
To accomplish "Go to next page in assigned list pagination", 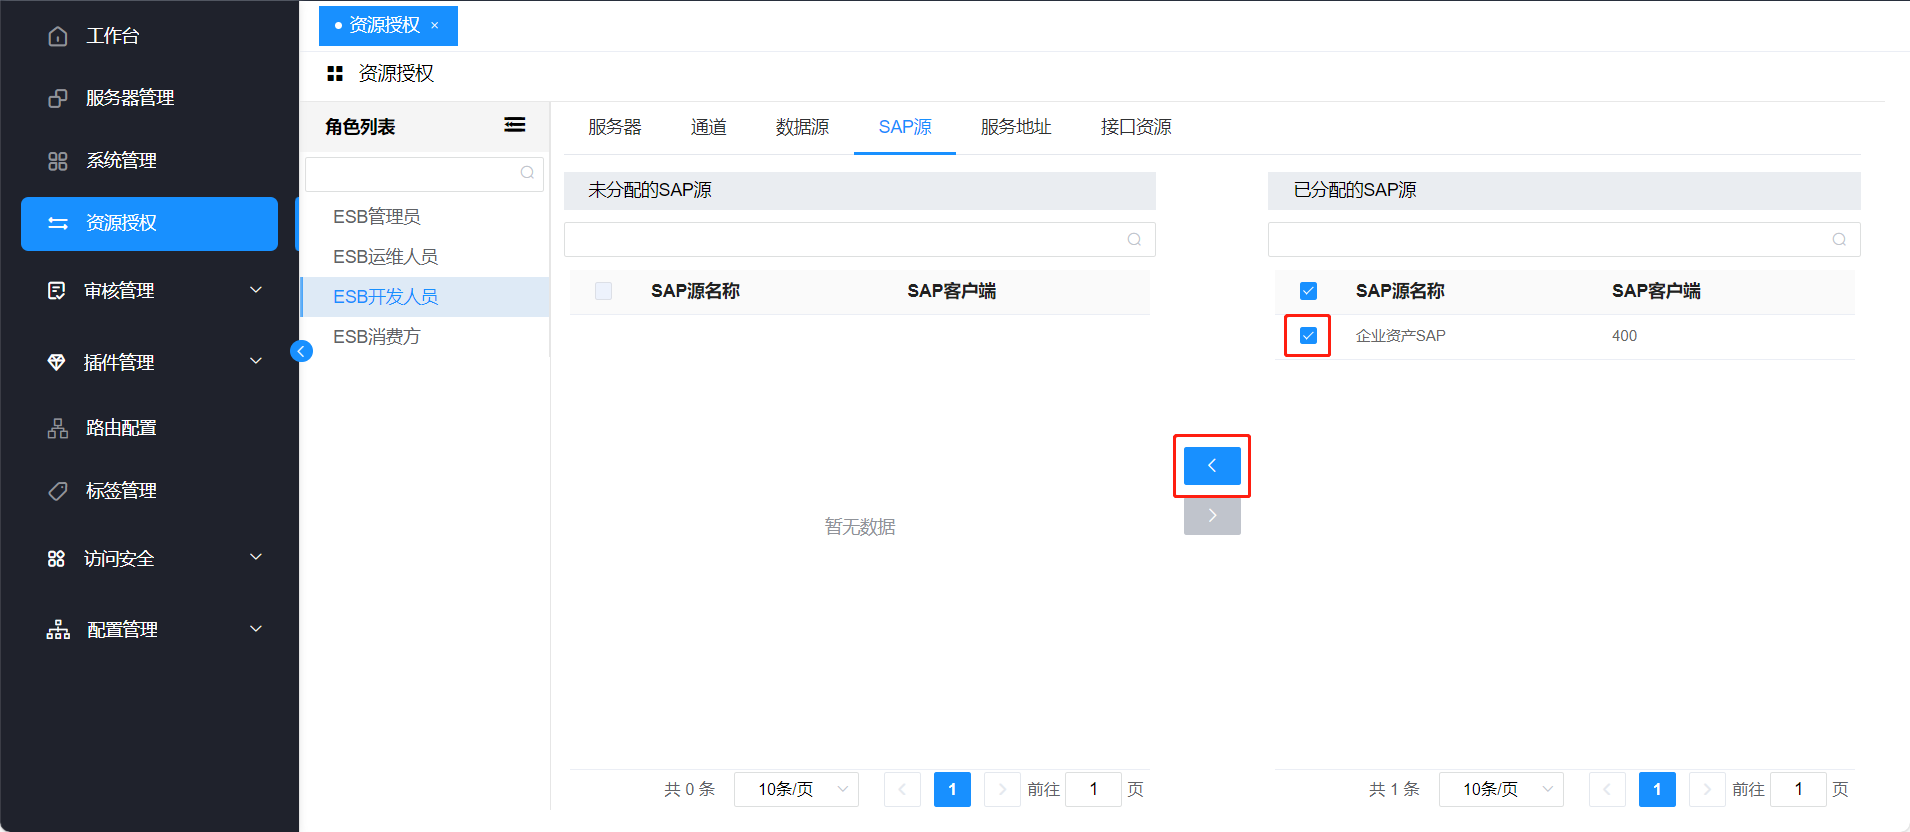I will coord(1707,789).
